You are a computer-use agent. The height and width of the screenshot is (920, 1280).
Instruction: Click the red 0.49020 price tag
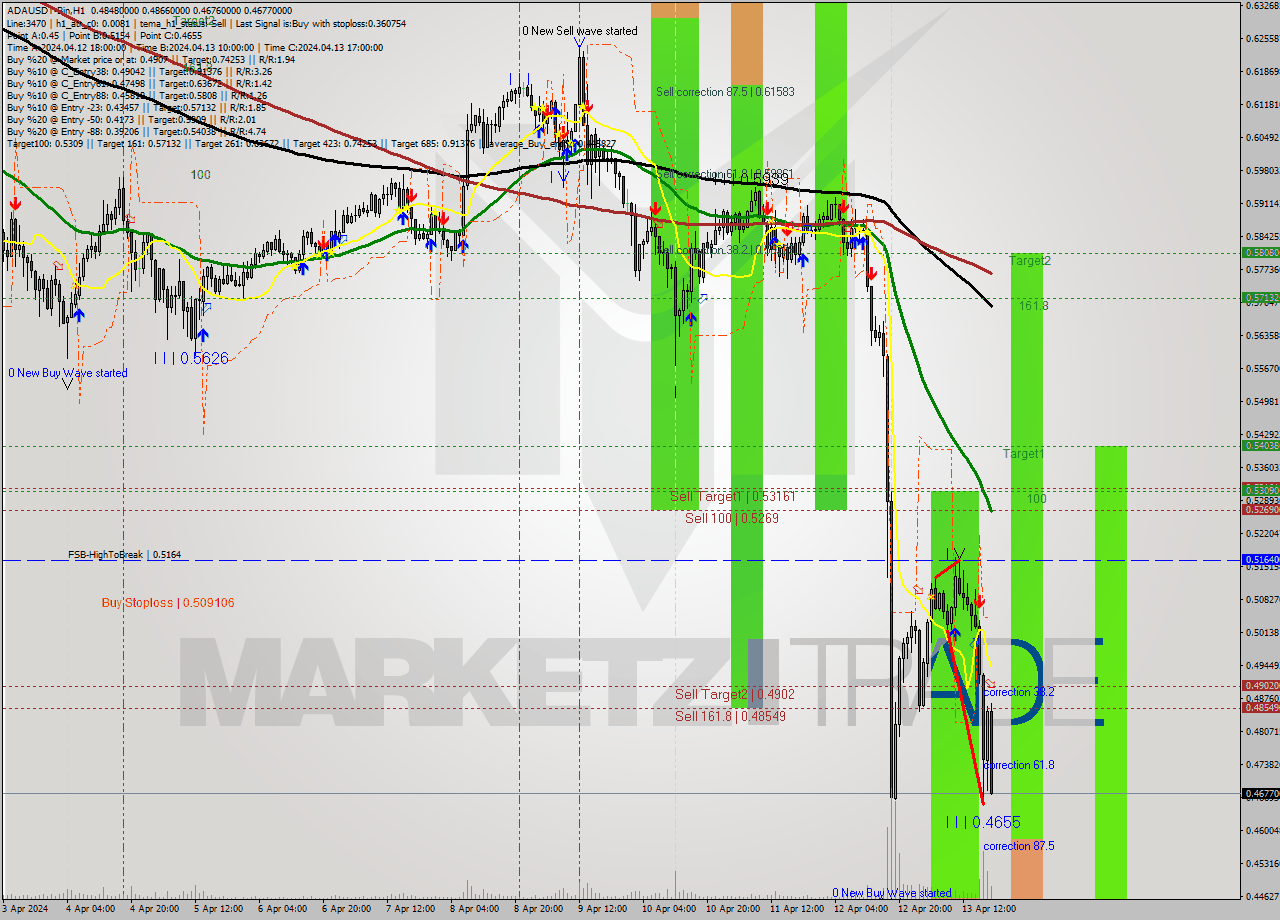(x=1260, y=686)
